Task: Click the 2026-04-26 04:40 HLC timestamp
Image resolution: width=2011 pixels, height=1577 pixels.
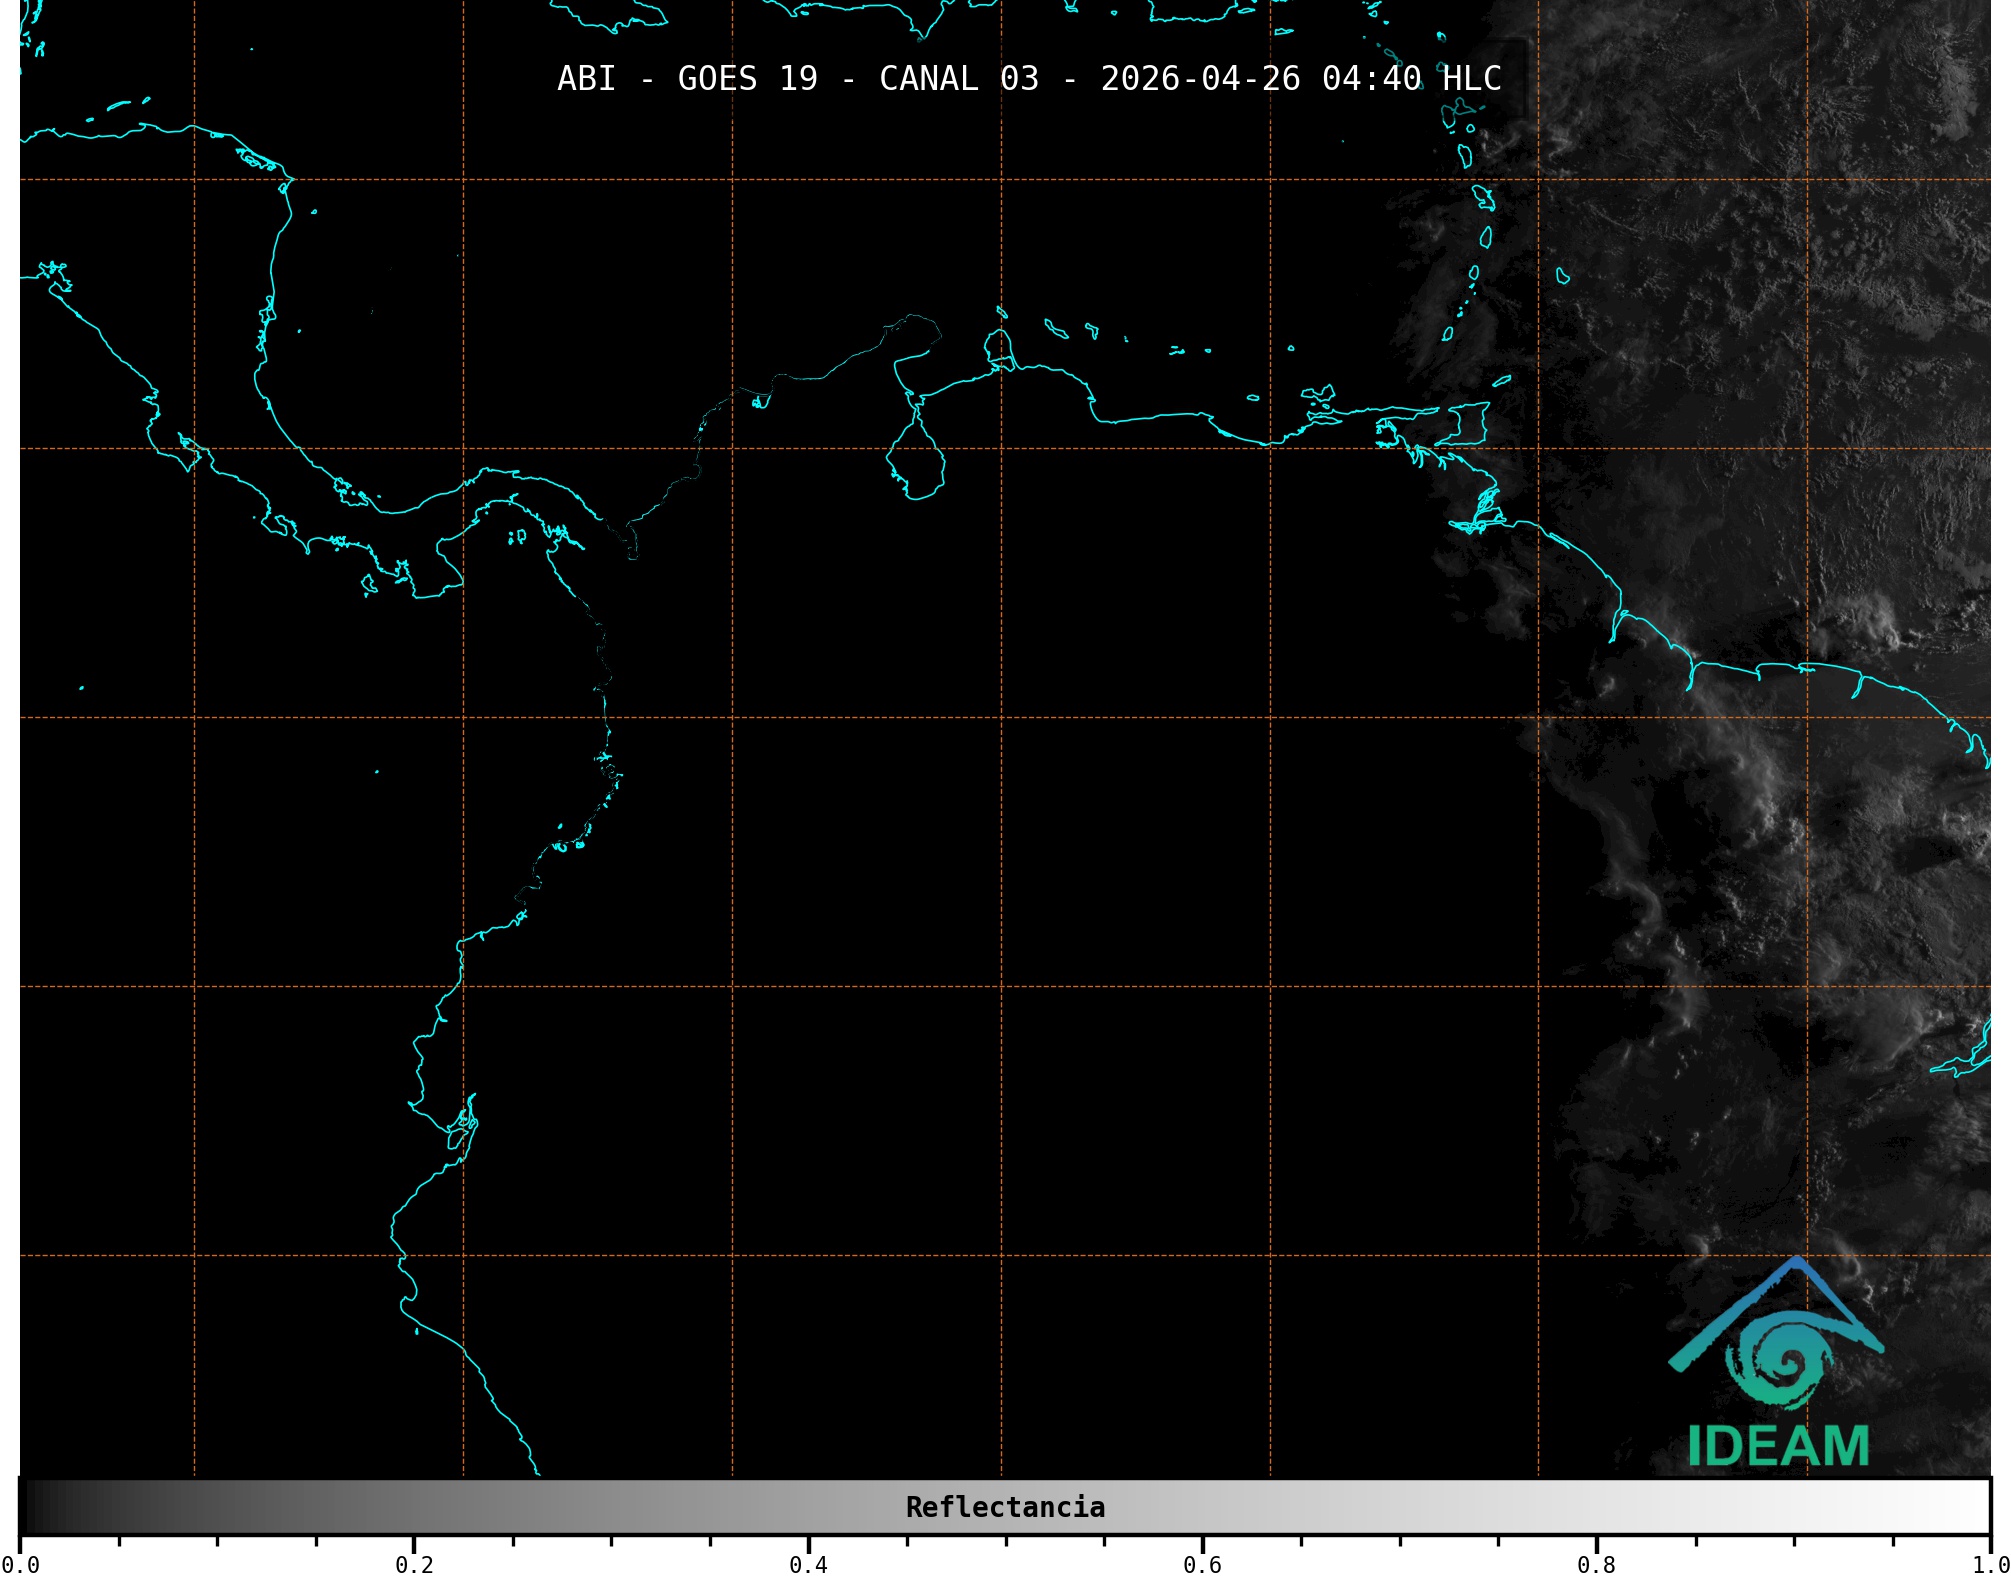Action: click(x=1300, y=79)
